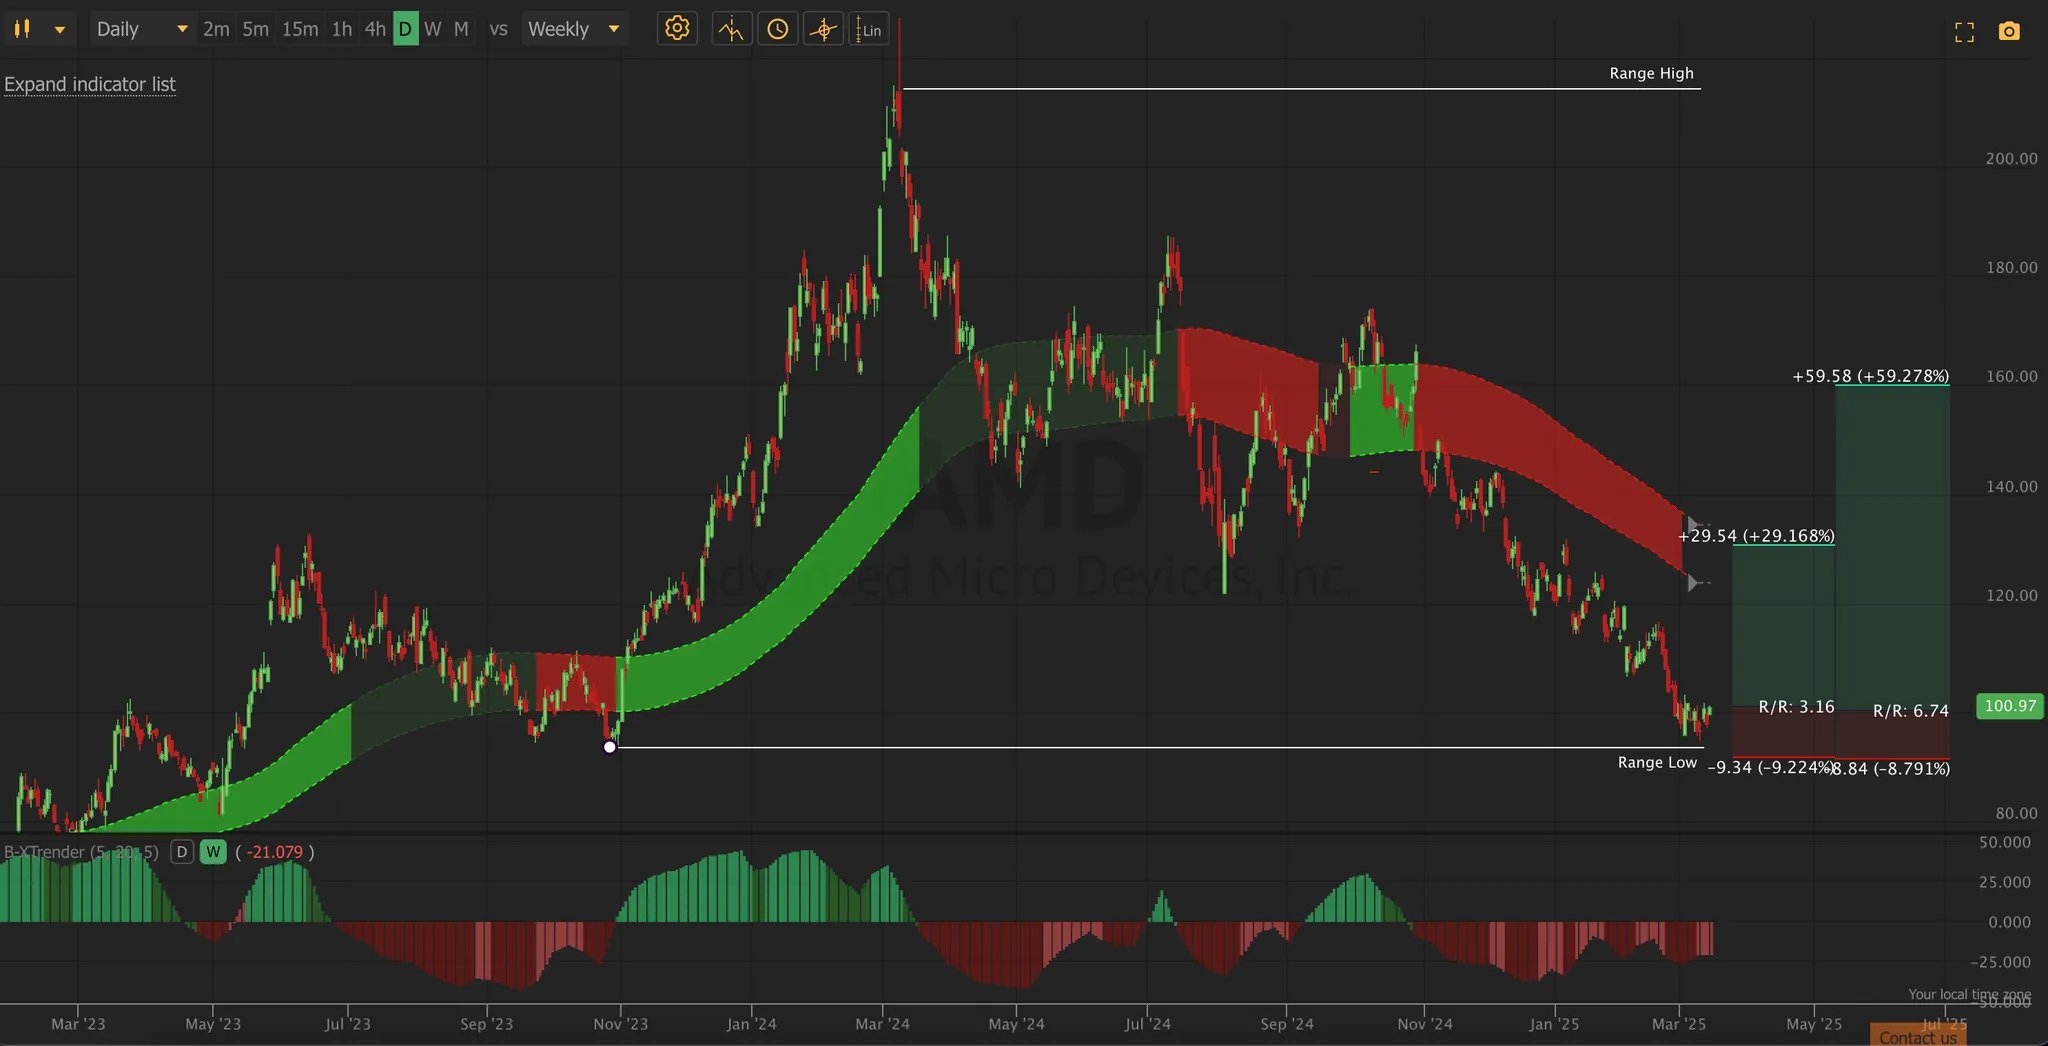
Task: Select the white anchor point on Range Low line
Action: coord(610,747)
